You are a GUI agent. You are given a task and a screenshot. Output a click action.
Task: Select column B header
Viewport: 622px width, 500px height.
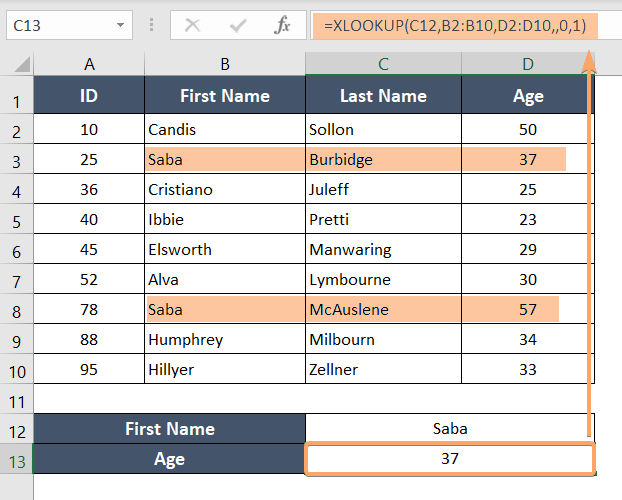tap(225, 64)
